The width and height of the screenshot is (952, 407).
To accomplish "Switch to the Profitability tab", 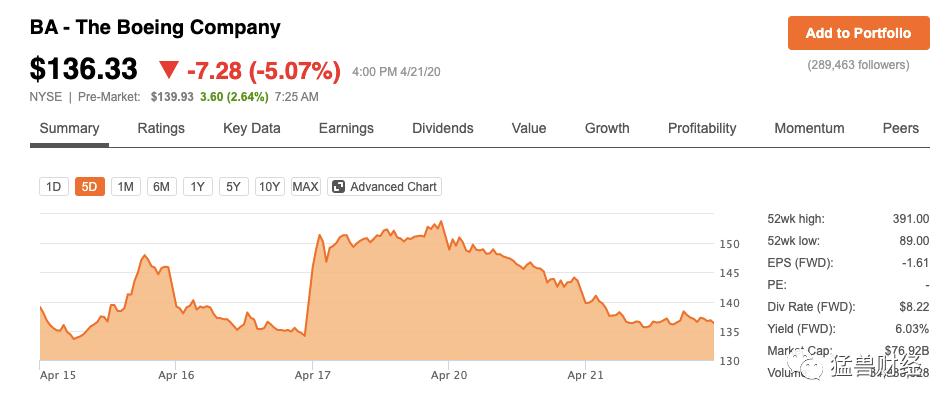I will click(x=702, y=128).
